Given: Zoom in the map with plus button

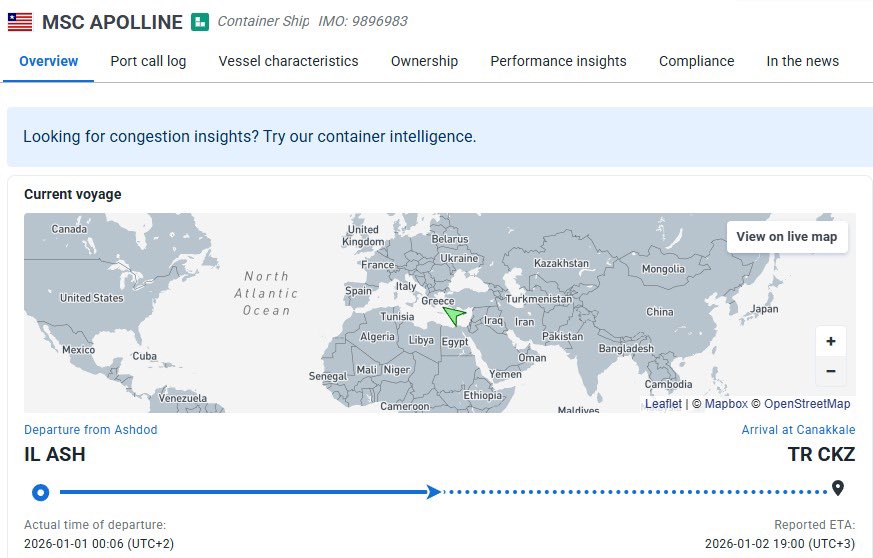Looking at the screenshot, I should point(831,341).
